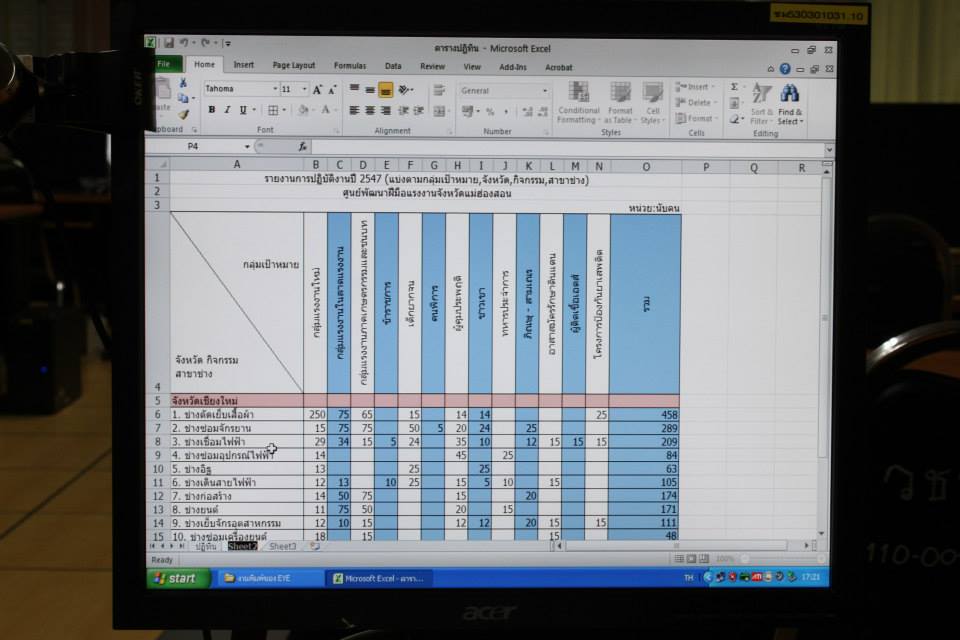Image resolution: width=960 pixels, height=640 pixels.
Task: Toggle Bold formatting in Font group
Action: pos(213,110)
